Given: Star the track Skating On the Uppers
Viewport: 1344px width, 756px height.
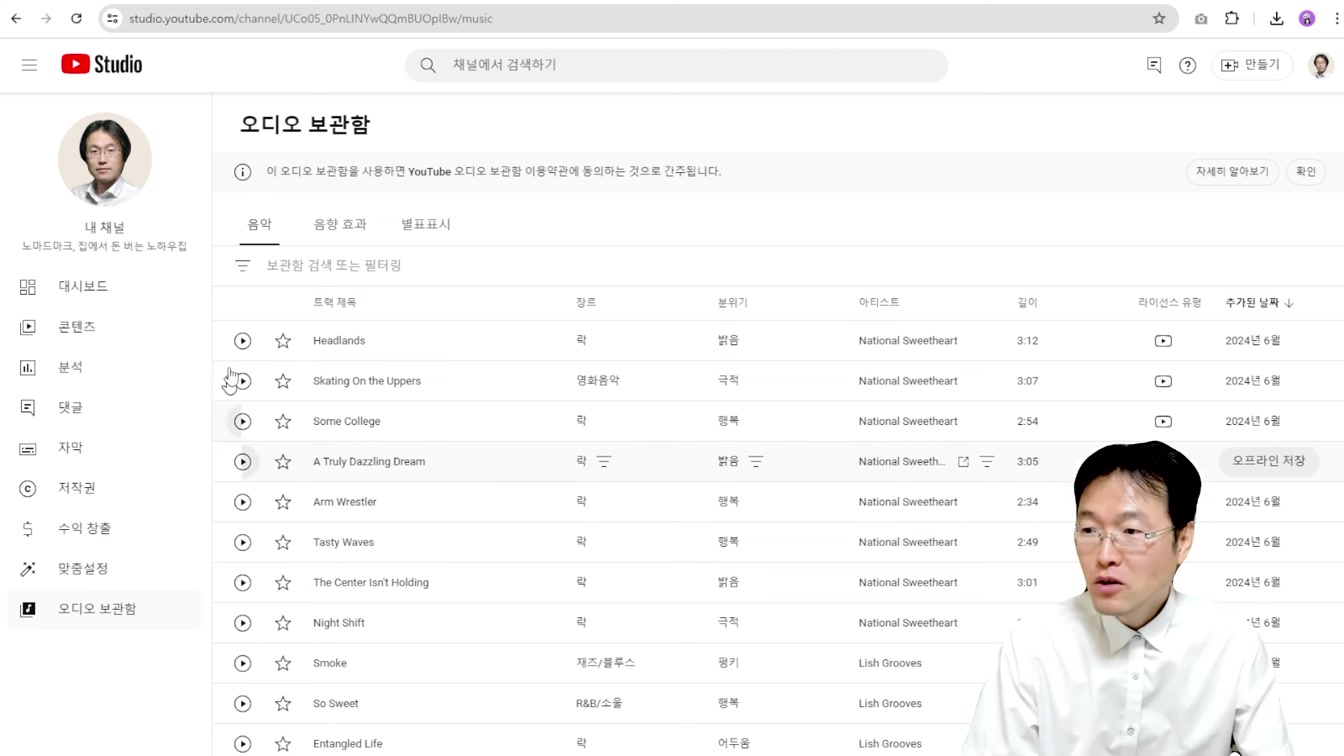Looking at the screenshot, I should point(283,381).
